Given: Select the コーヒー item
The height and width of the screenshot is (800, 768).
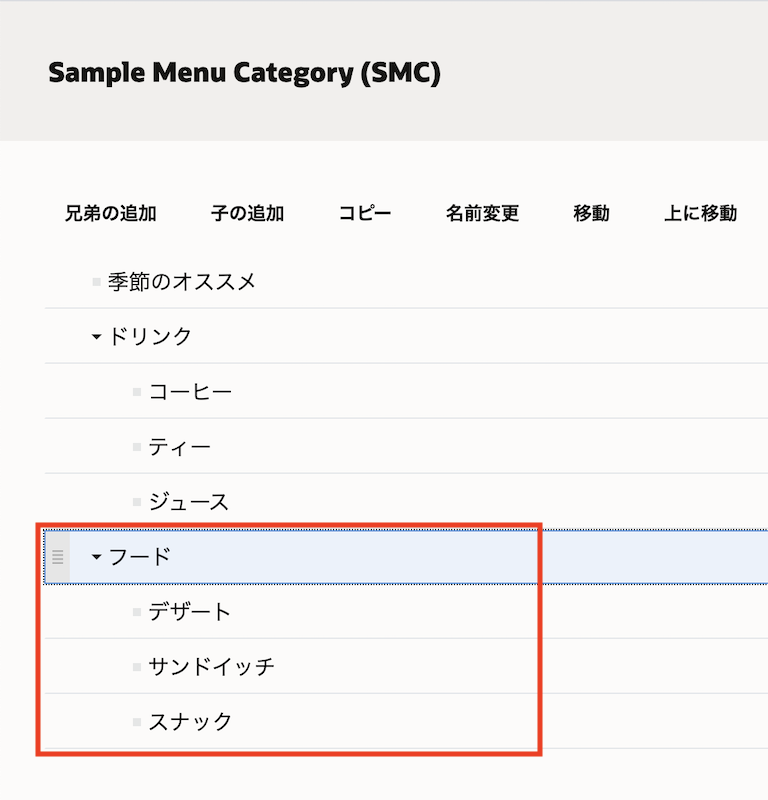Looking at the screenshot, I should click(190, 392).
